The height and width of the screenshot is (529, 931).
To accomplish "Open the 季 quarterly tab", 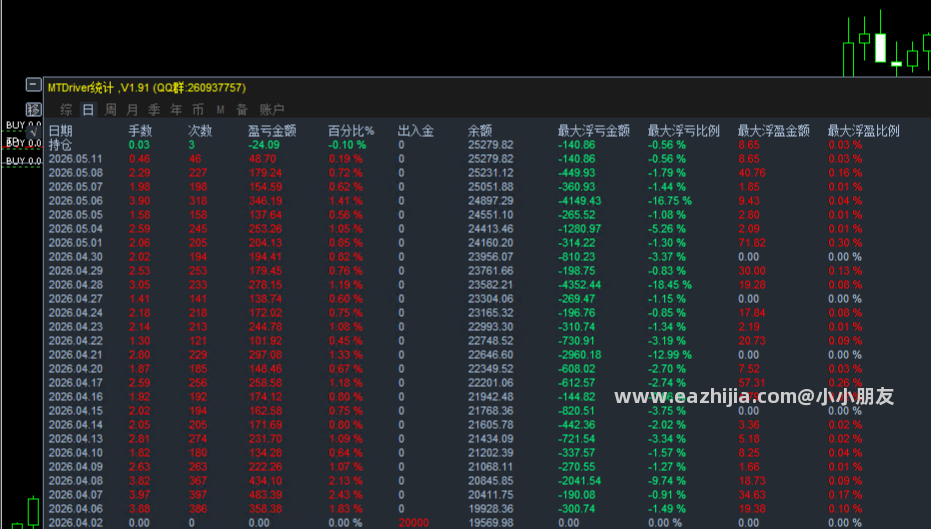I will point(154,110).
